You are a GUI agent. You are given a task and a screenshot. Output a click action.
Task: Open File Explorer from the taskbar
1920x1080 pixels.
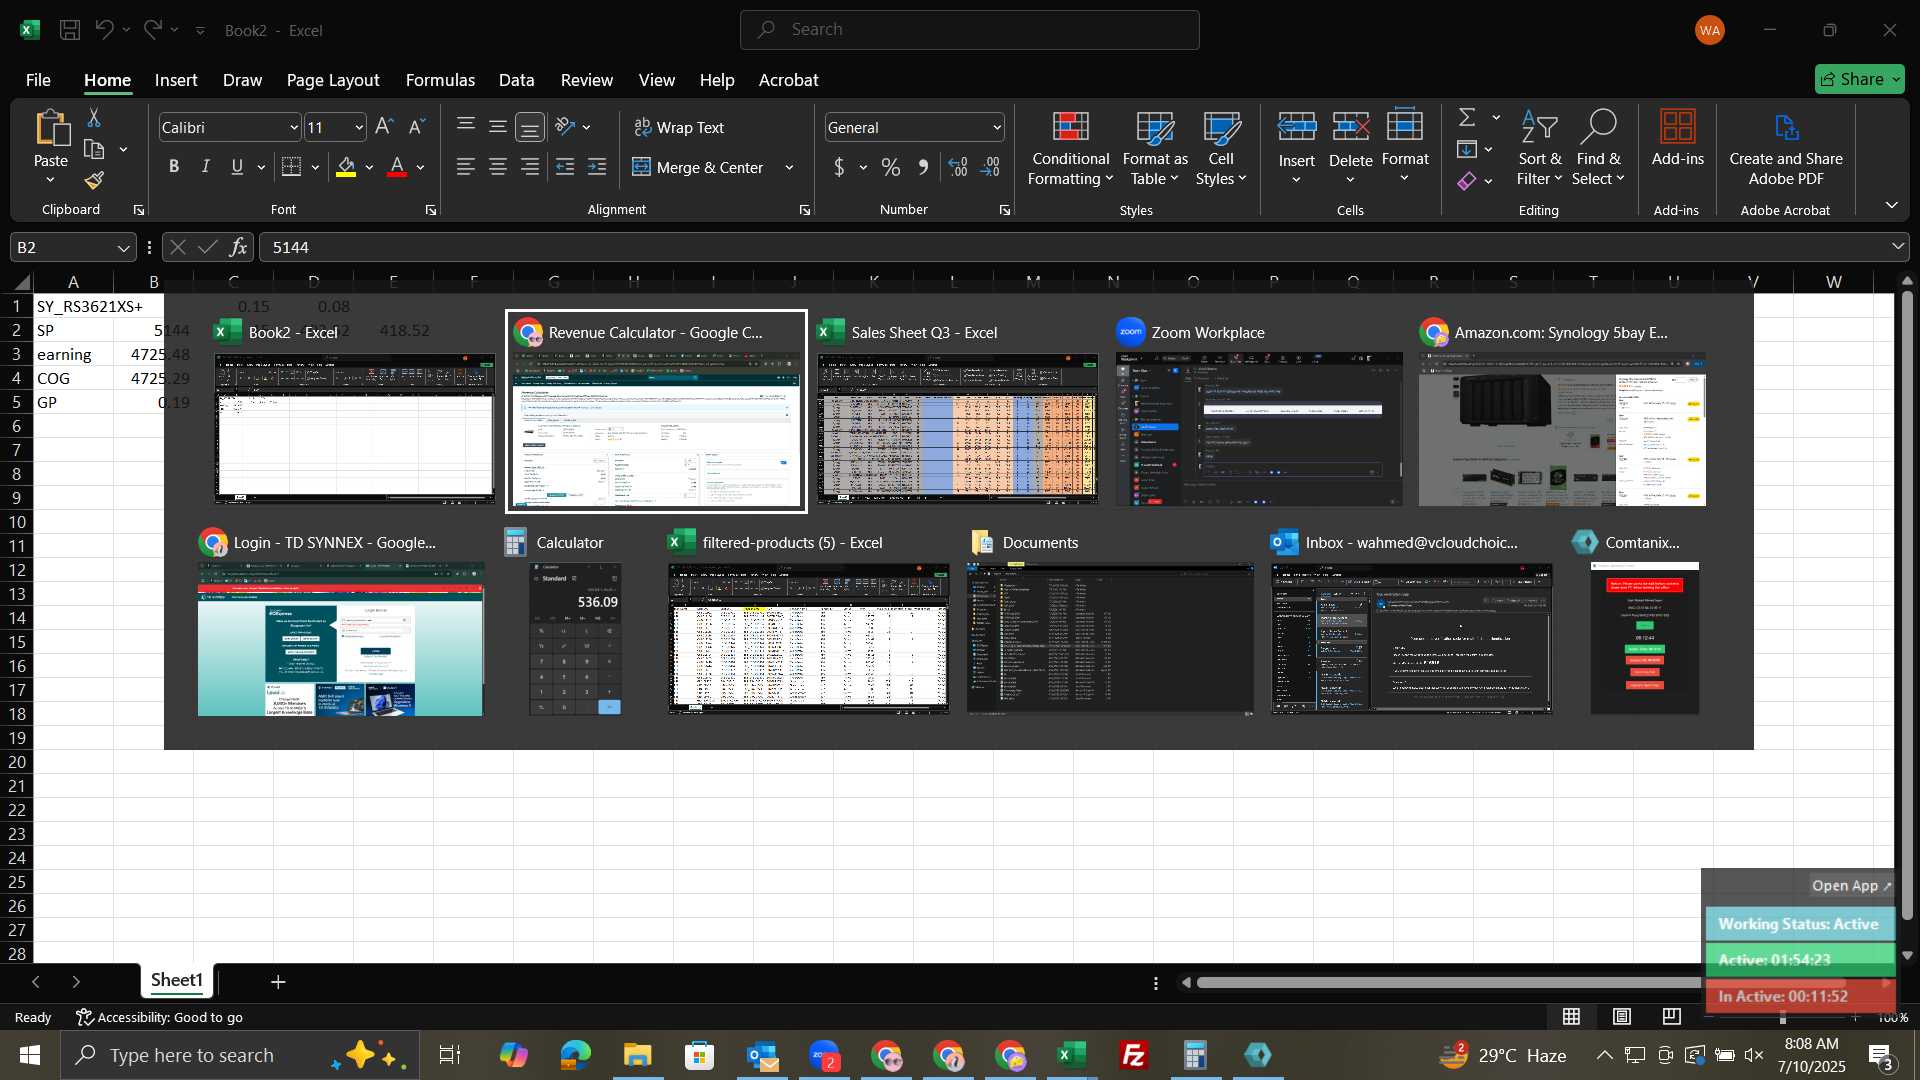(637, 1055)
